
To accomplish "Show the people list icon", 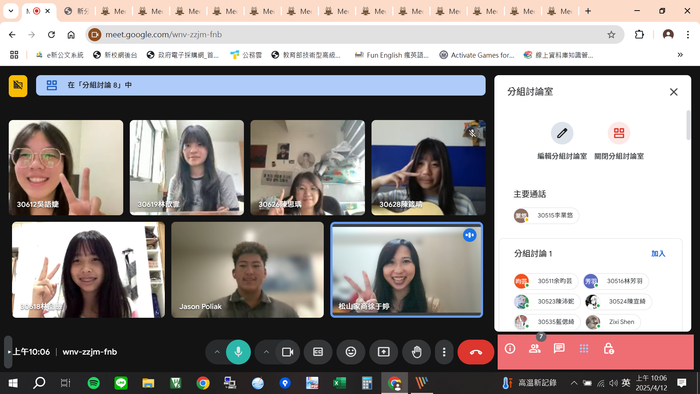I will pyautogui.click(x=534, y=348).
